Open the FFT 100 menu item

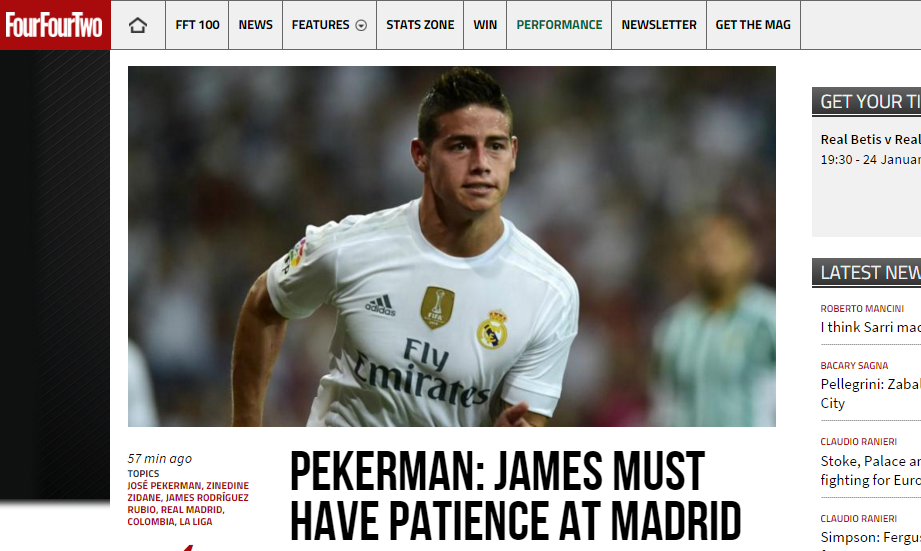coord(197,25)
